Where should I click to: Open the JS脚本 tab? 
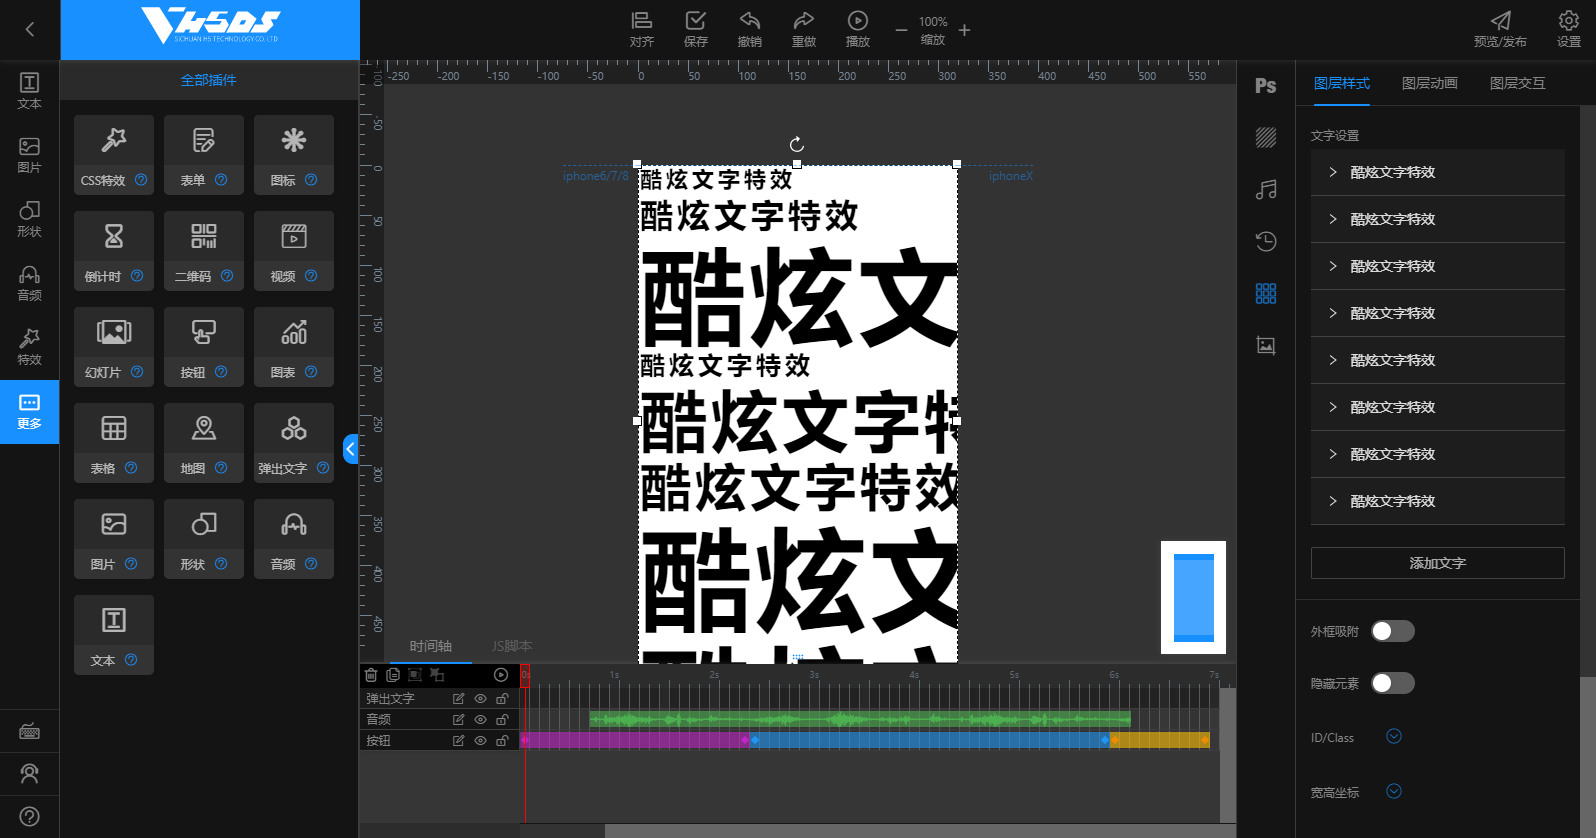tap(512, 647)
